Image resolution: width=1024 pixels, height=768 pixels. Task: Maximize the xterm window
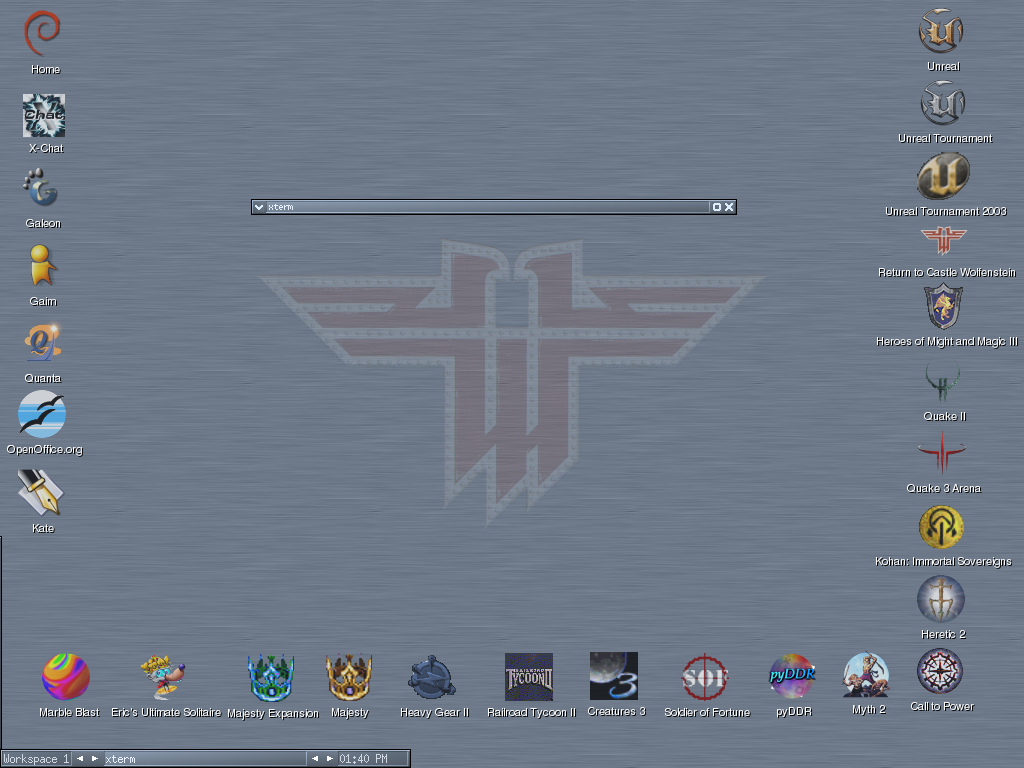tap(716, 207)
